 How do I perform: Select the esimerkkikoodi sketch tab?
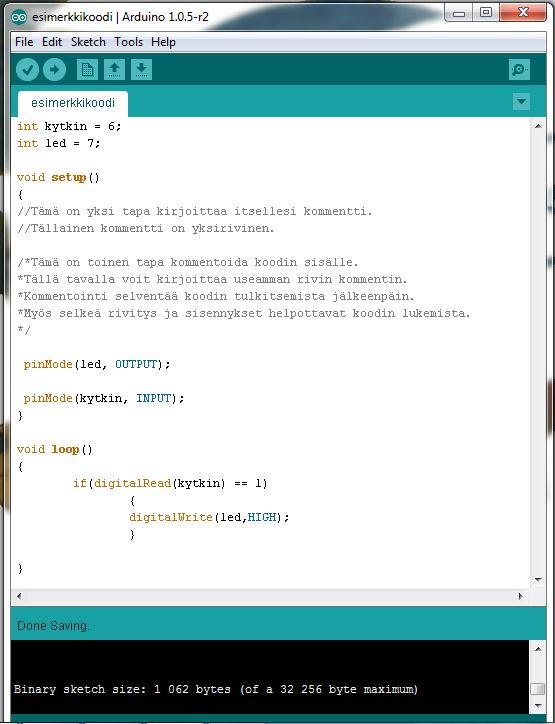(x=73, y=103)
